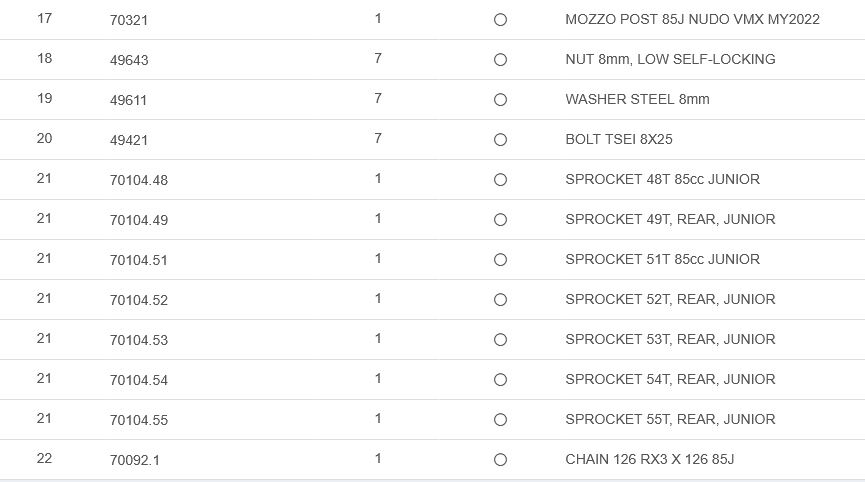This screenshot has height=482, width=865.
Task: Click part number 49421
Action: 129,140
